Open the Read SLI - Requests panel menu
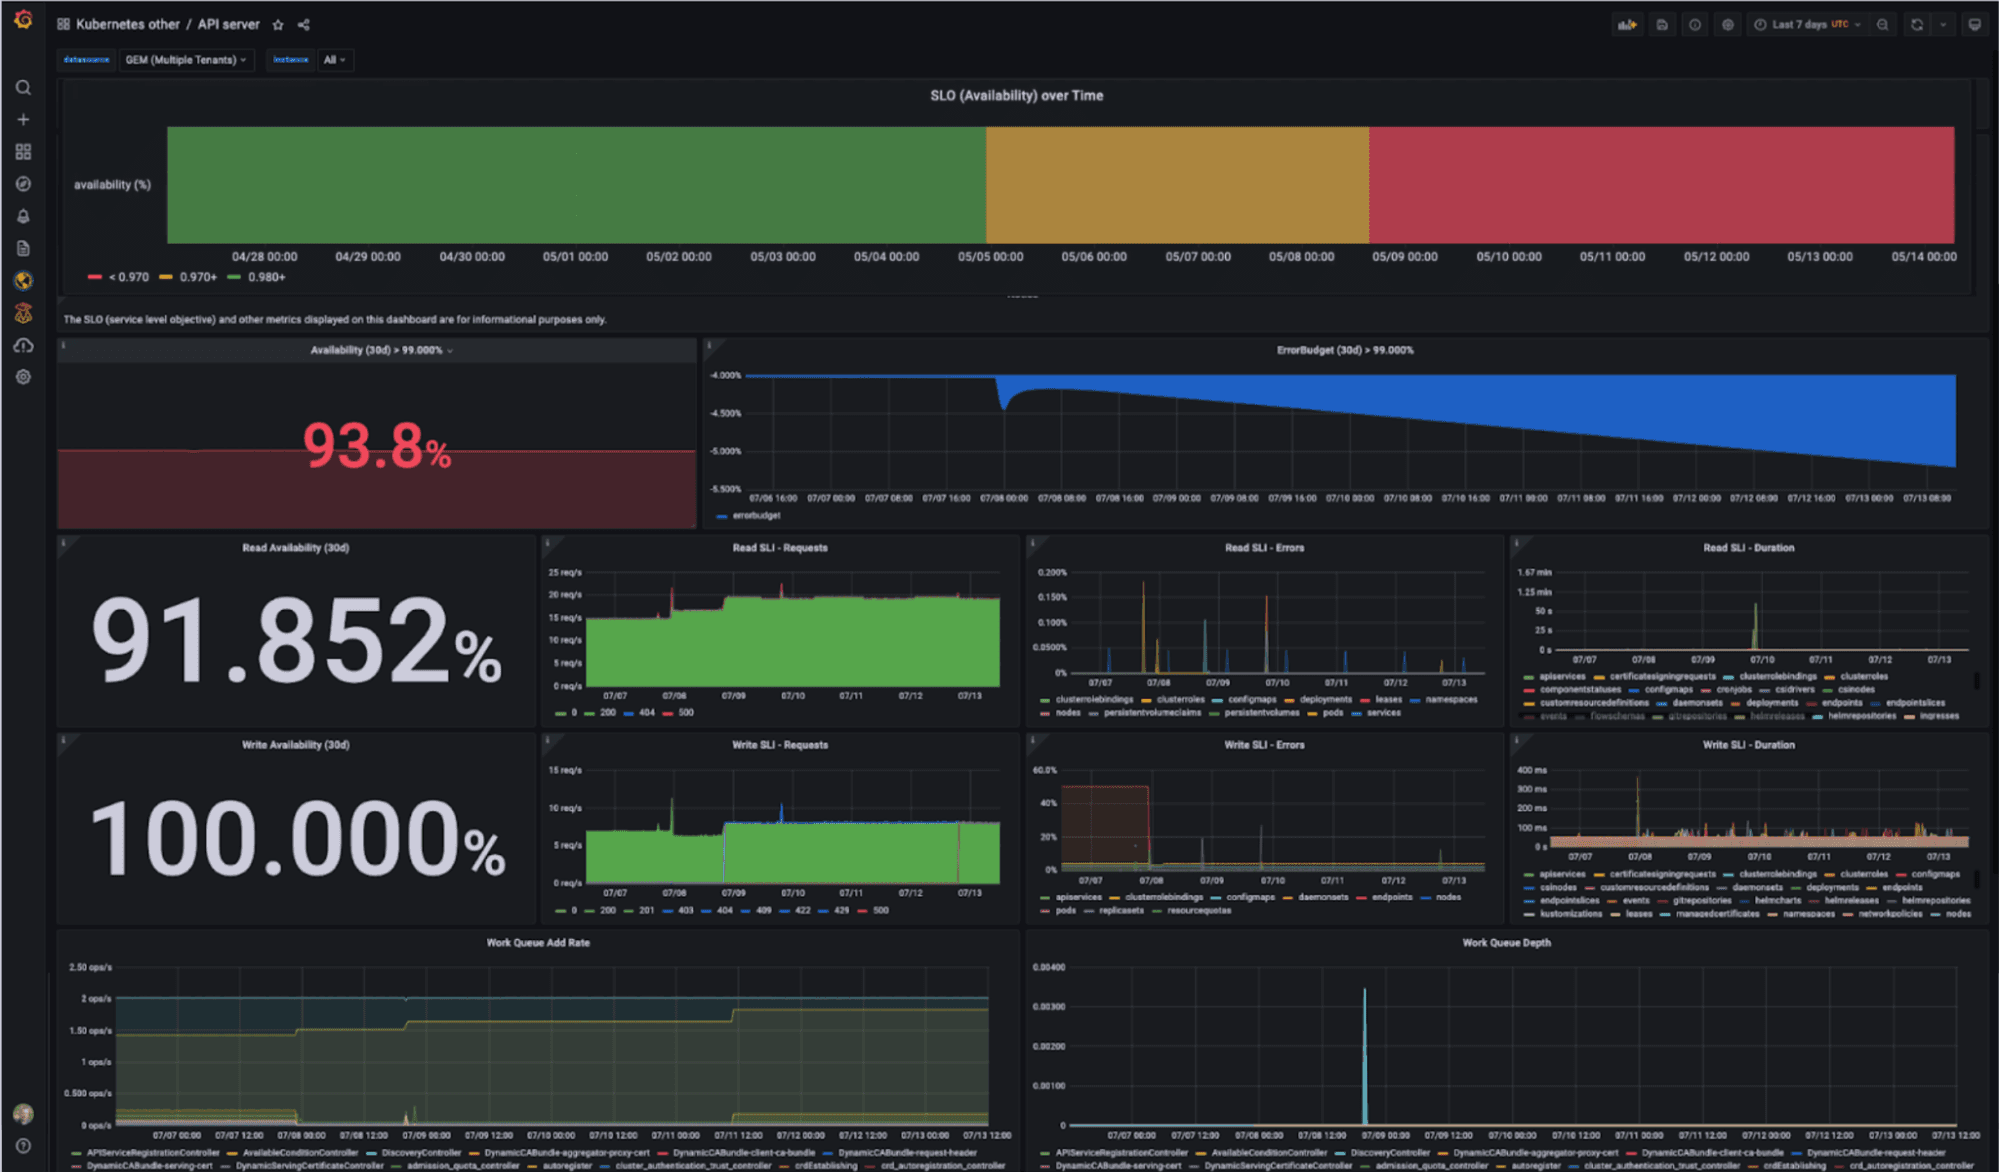The height and width of the screenshot is (1173, 1999). click(779, 548)
